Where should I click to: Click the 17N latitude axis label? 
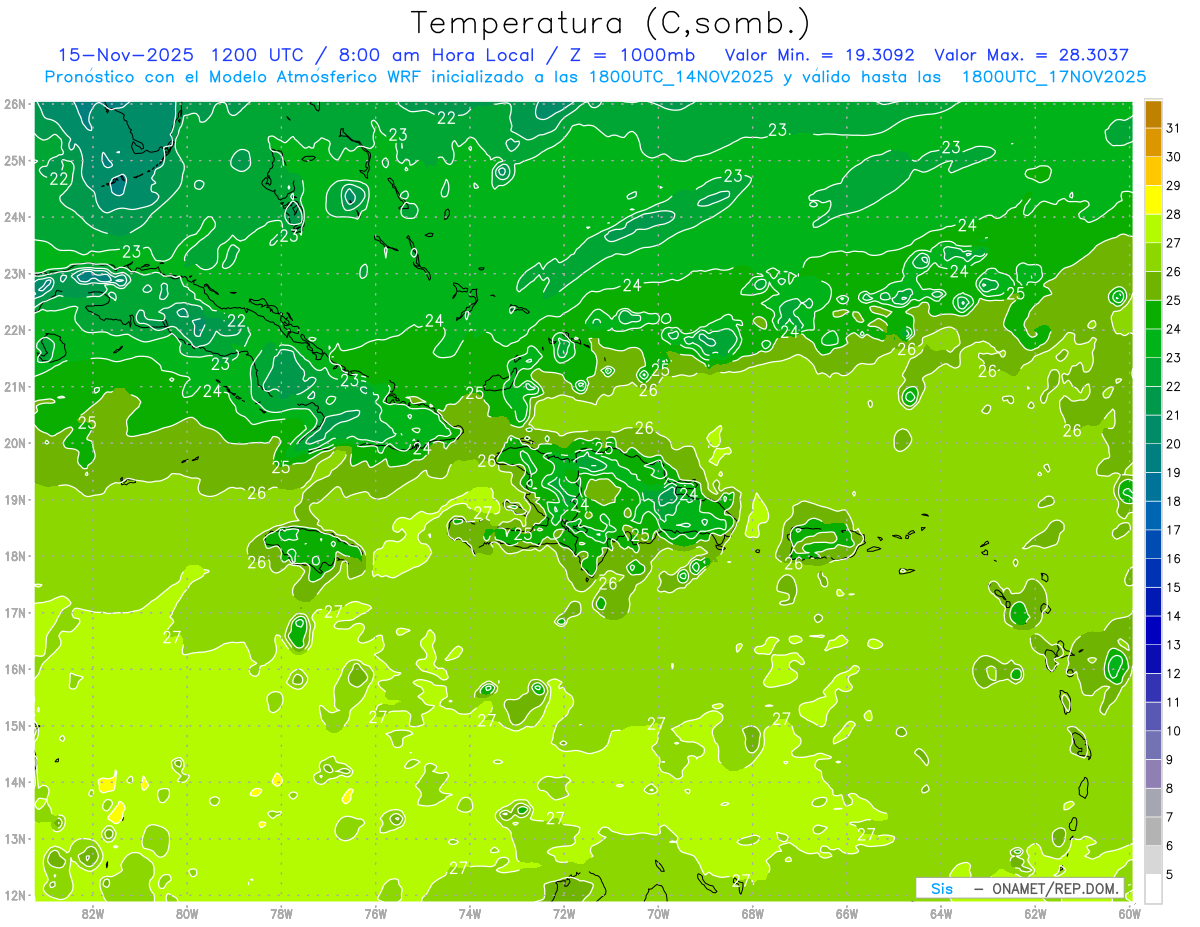click(x=15, y=613)
